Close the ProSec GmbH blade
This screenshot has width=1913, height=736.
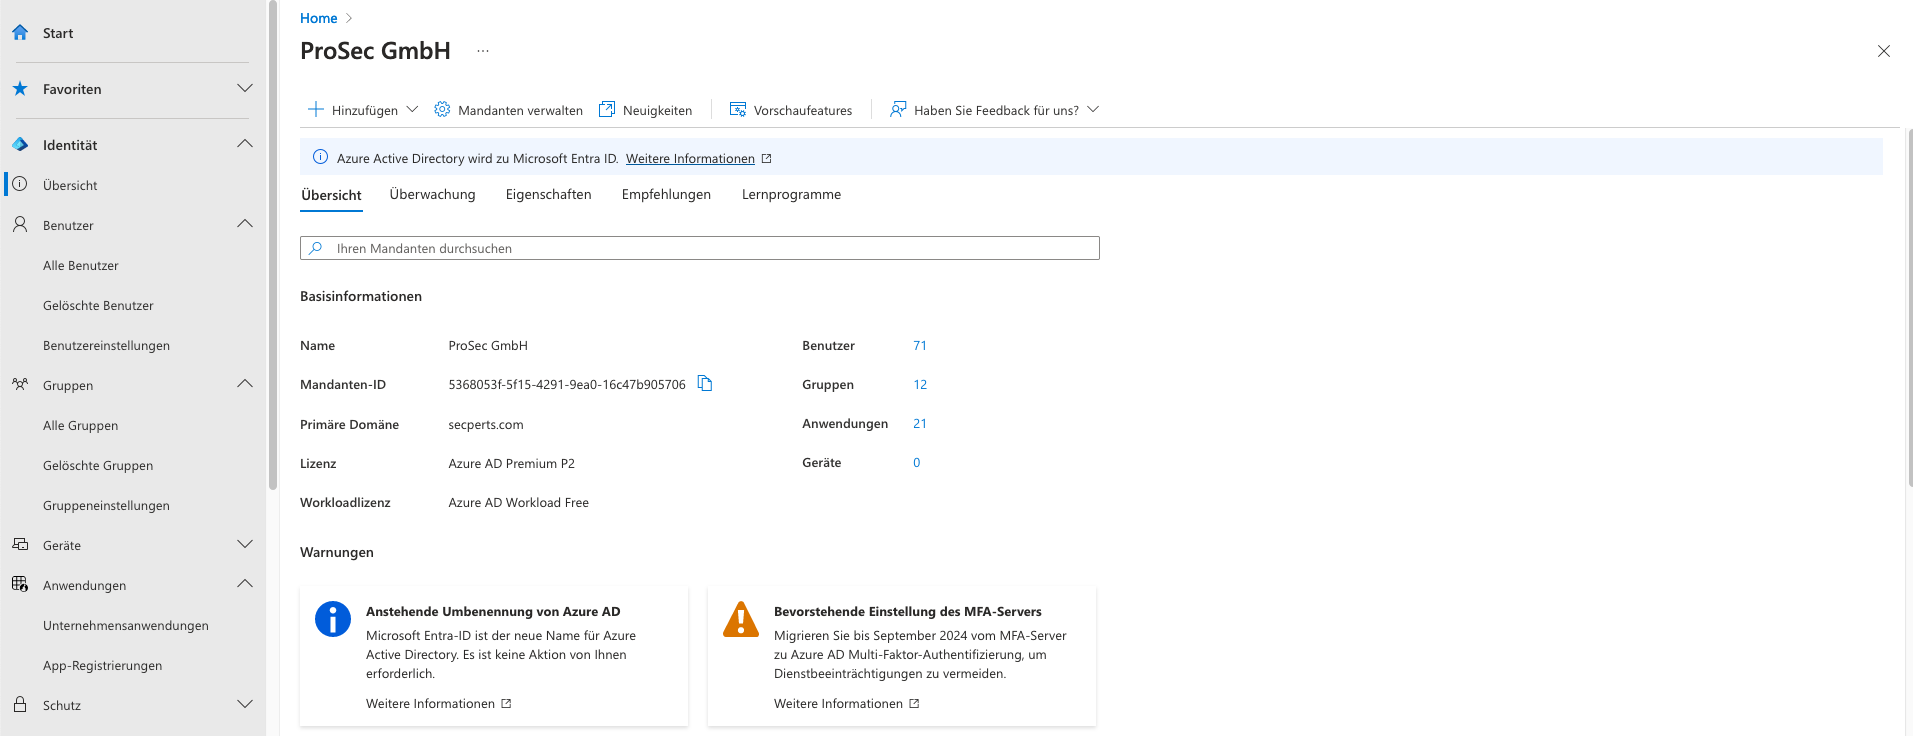pos(1884,51)
